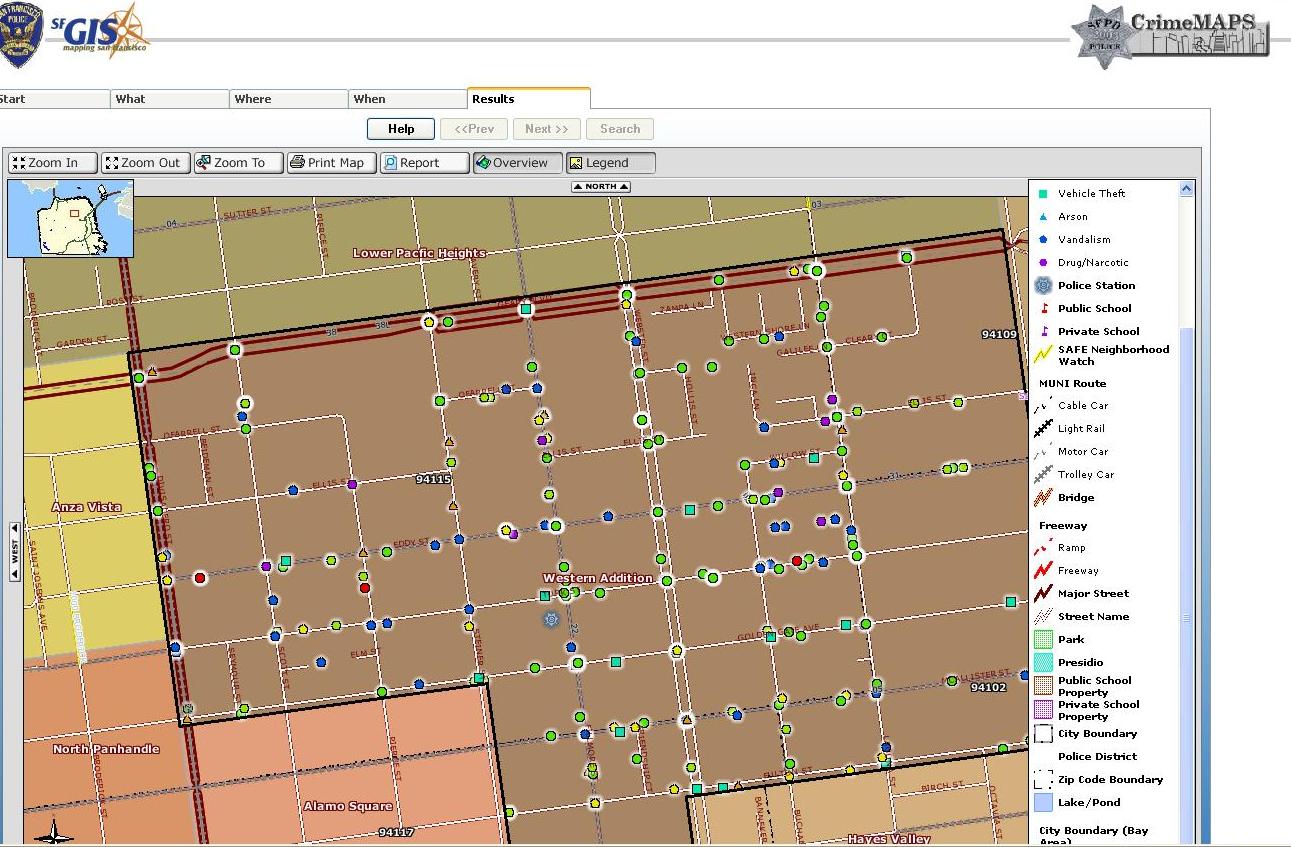Click the 94115 zip code label
1291x847 pixels.
click(433, 480)
